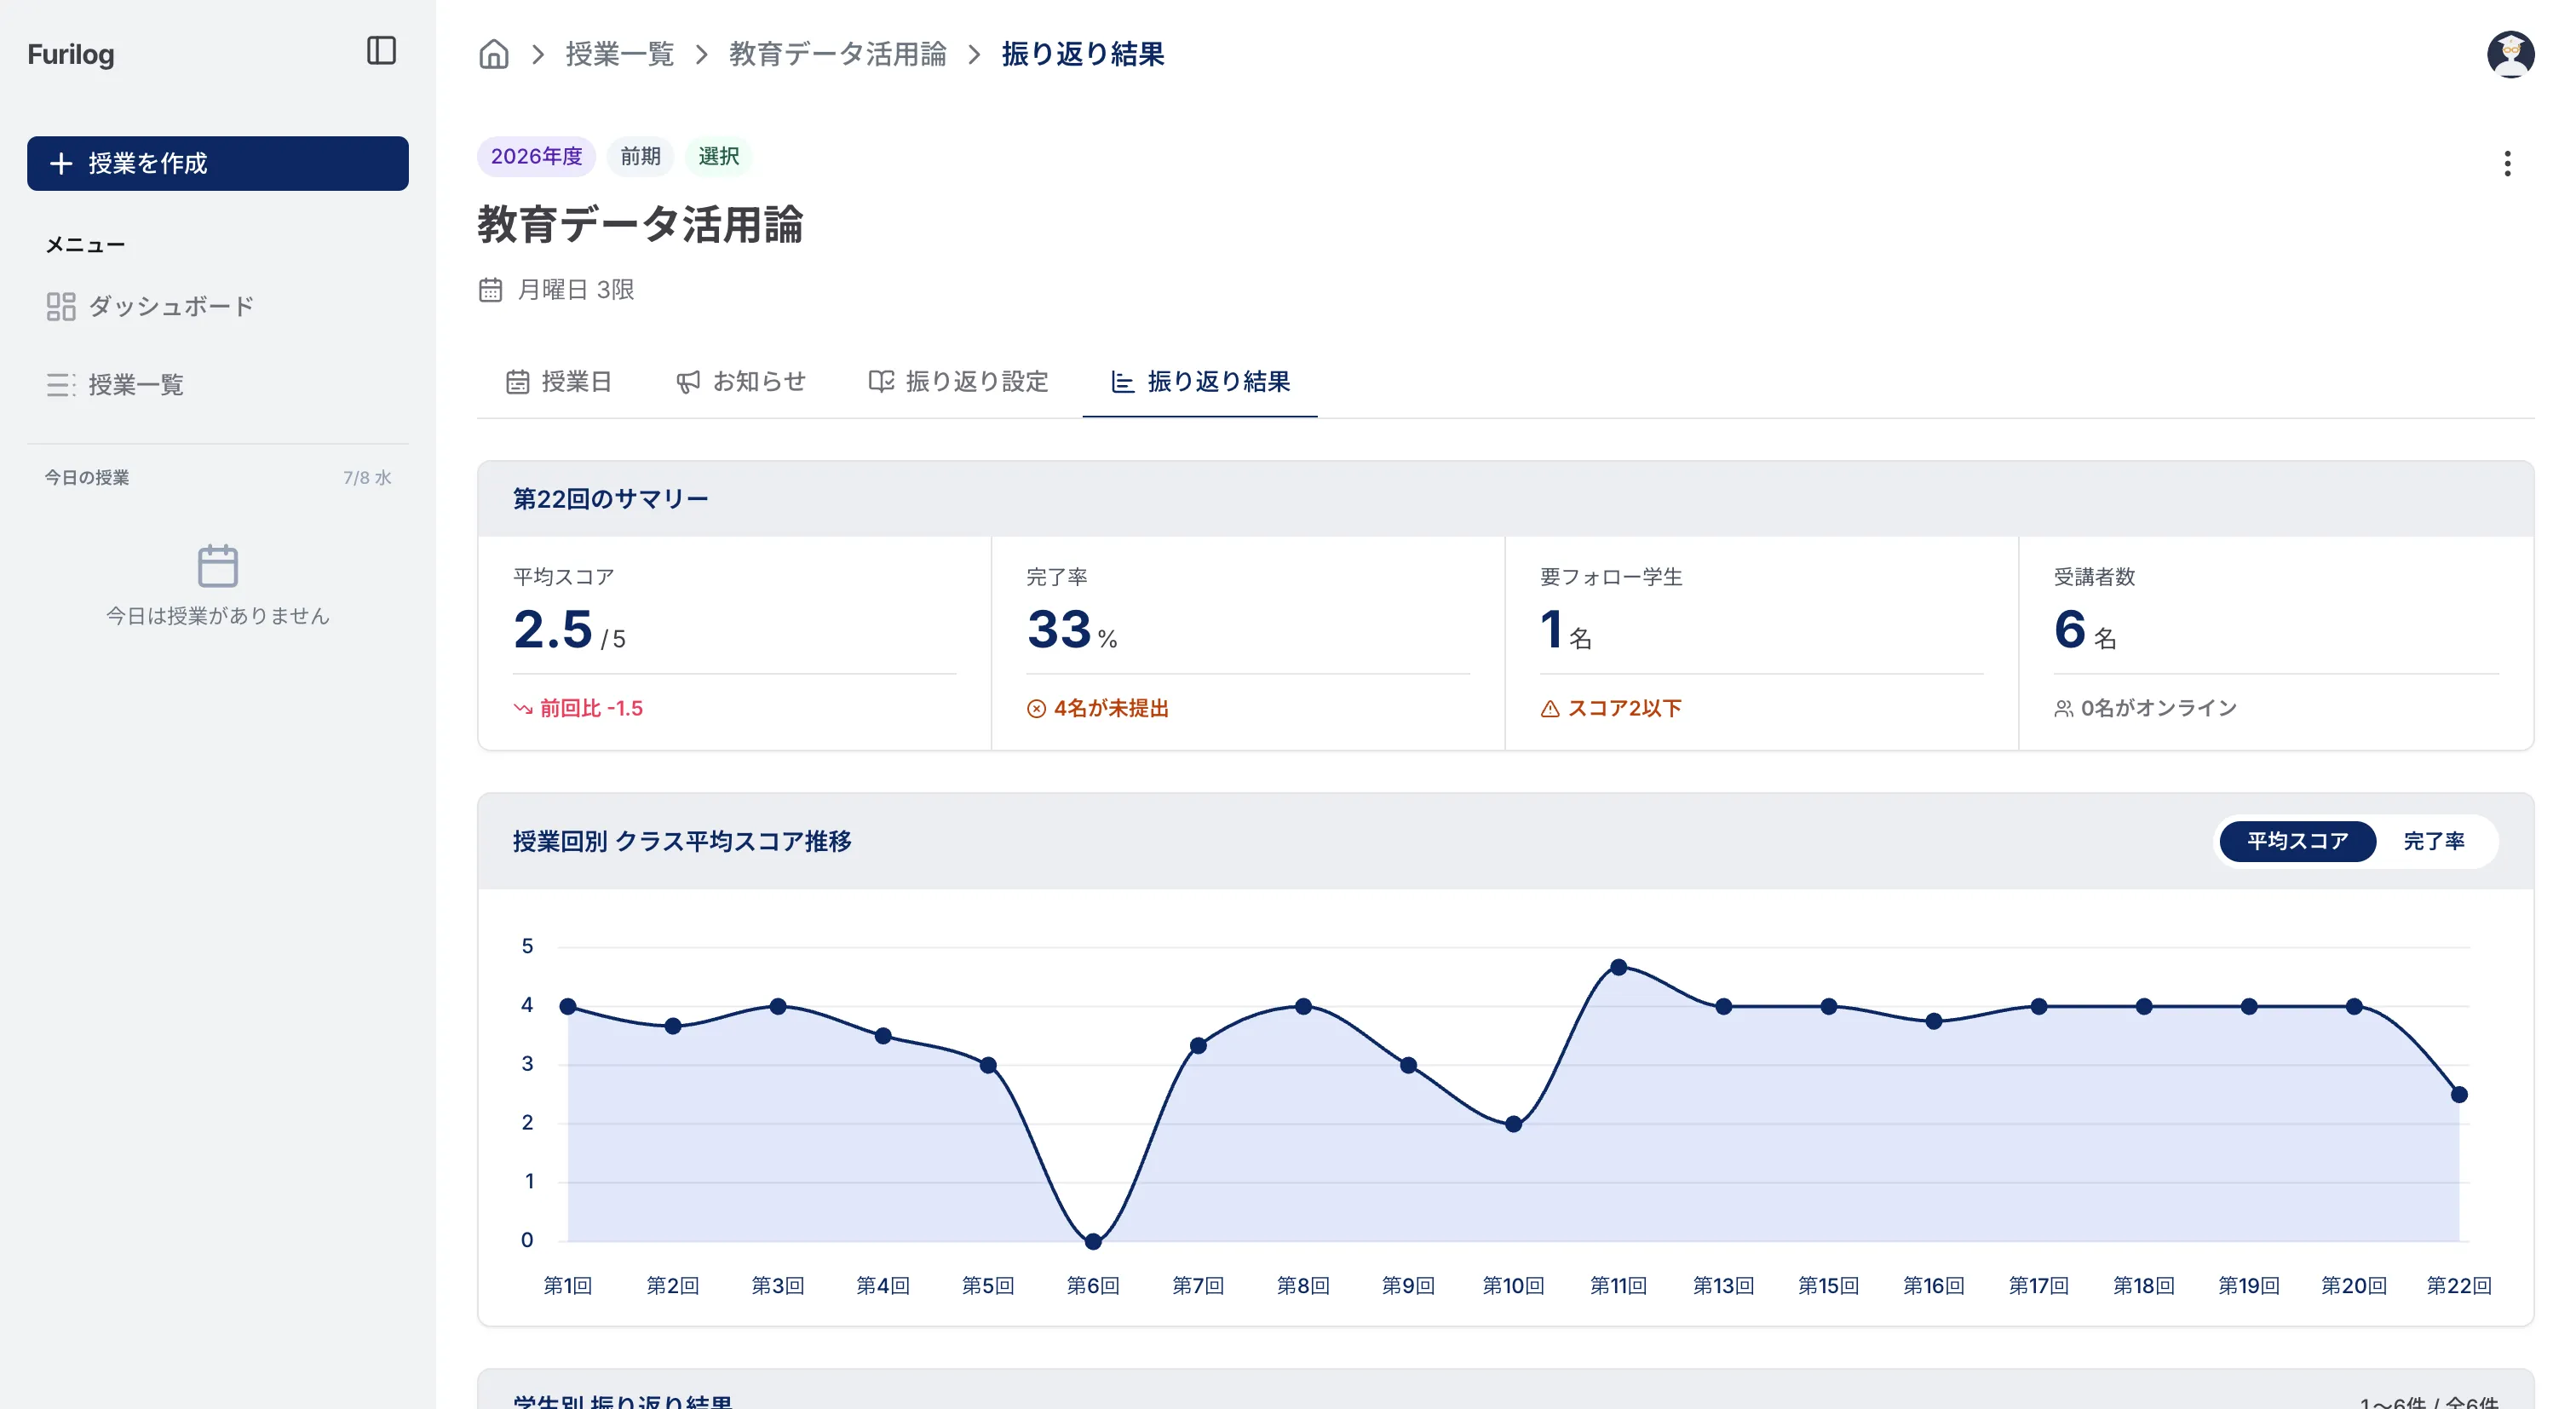Follow the 授業一覧 breadcrumb link

pyautogui.click(x=620, y=54)
